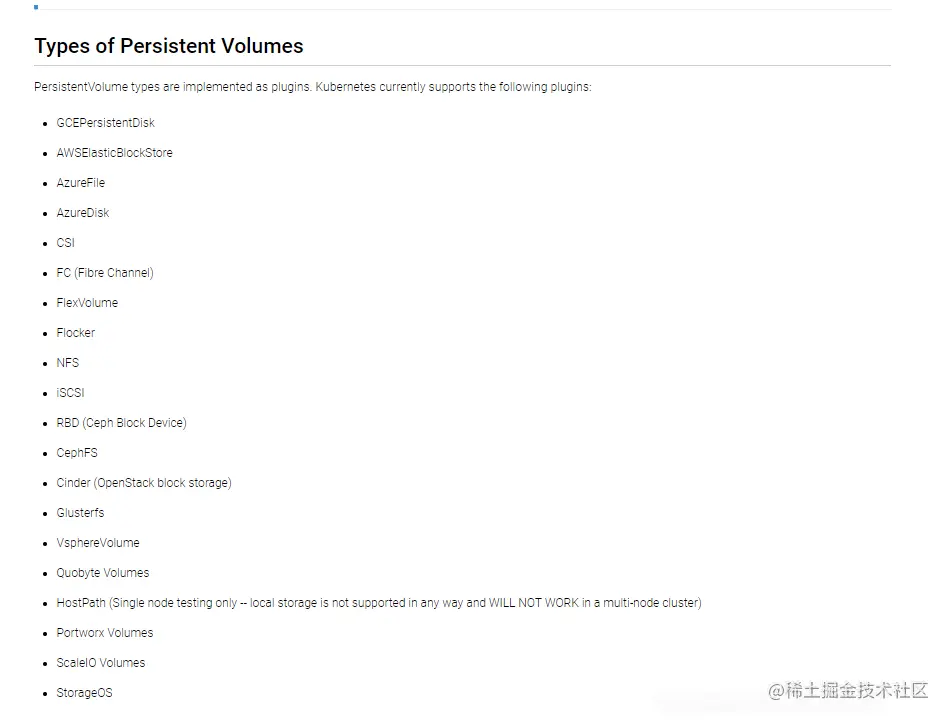
Task: Select the StorageOS list item
Action: point(84,693)
